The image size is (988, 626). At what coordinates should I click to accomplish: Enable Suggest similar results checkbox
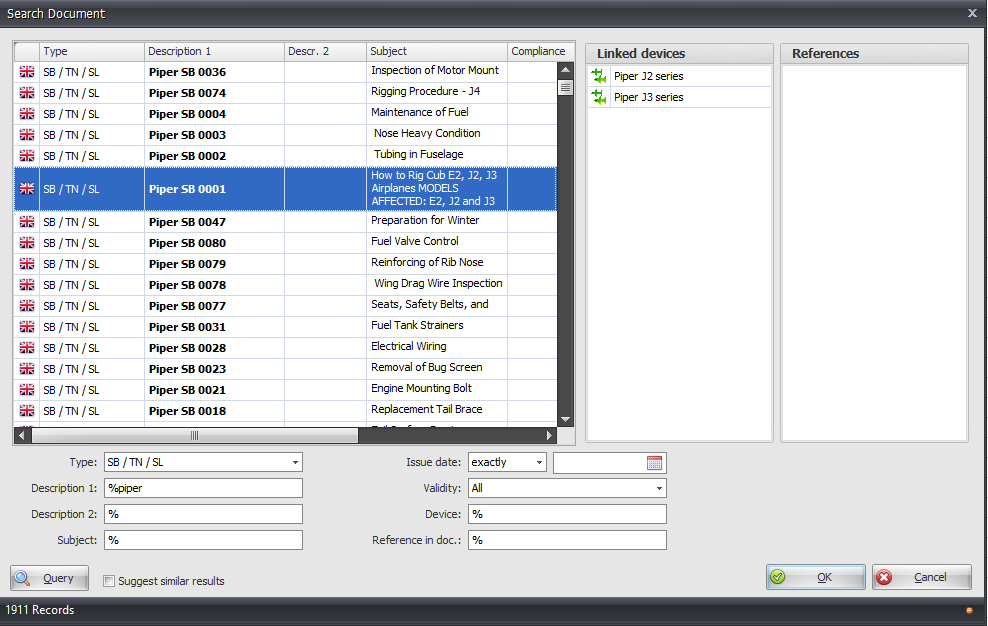(109, 581)
